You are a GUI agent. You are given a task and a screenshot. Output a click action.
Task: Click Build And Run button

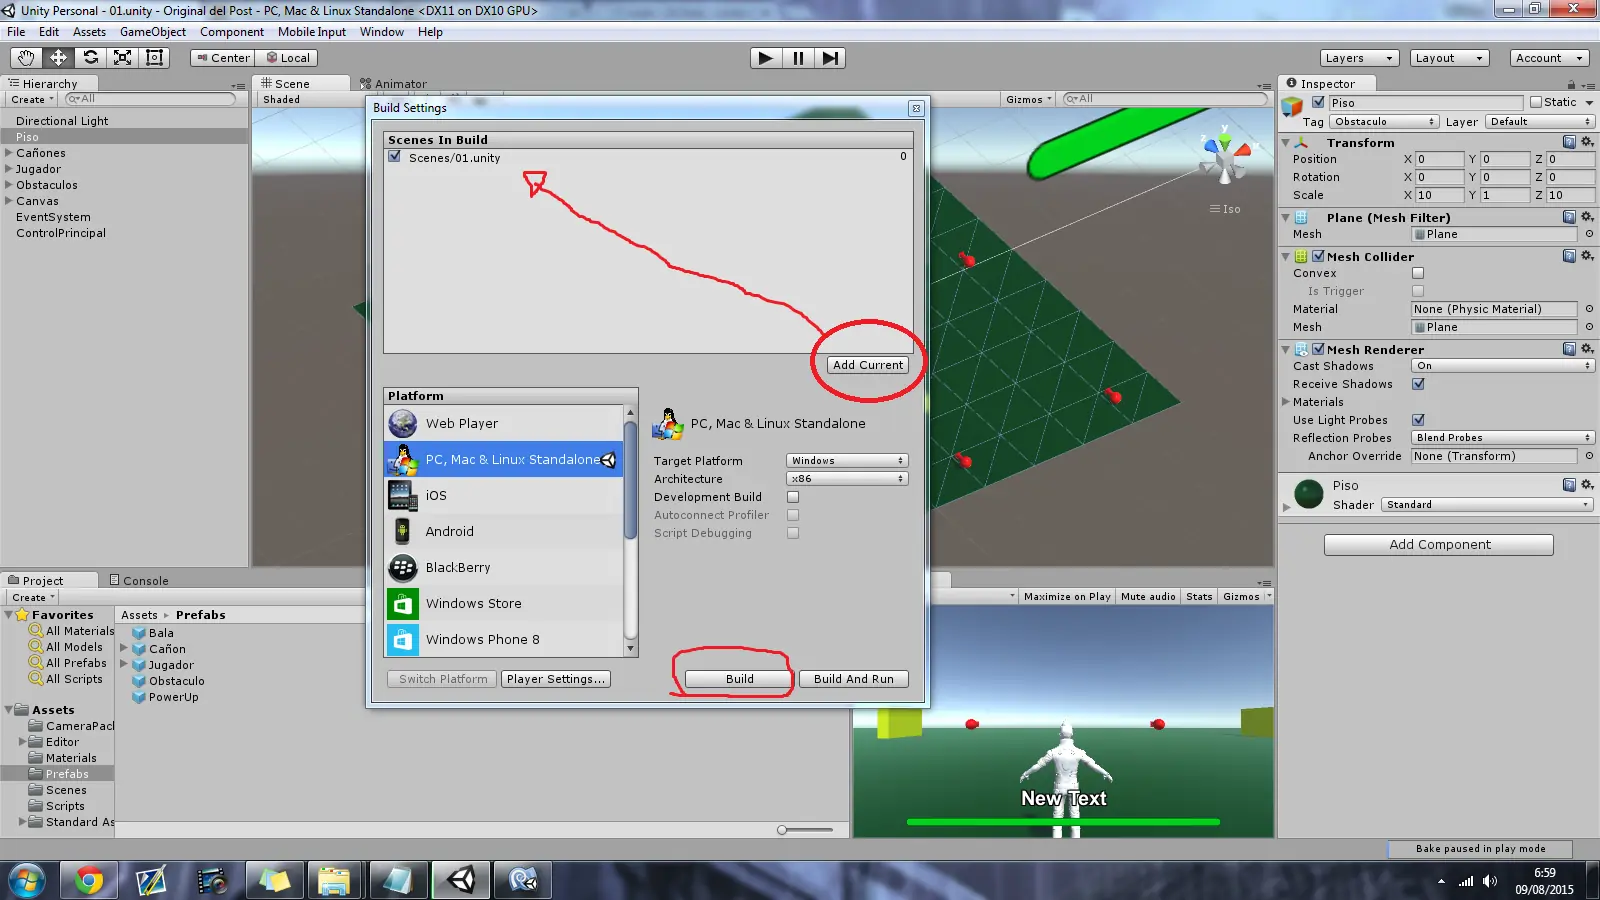[854, 679]
